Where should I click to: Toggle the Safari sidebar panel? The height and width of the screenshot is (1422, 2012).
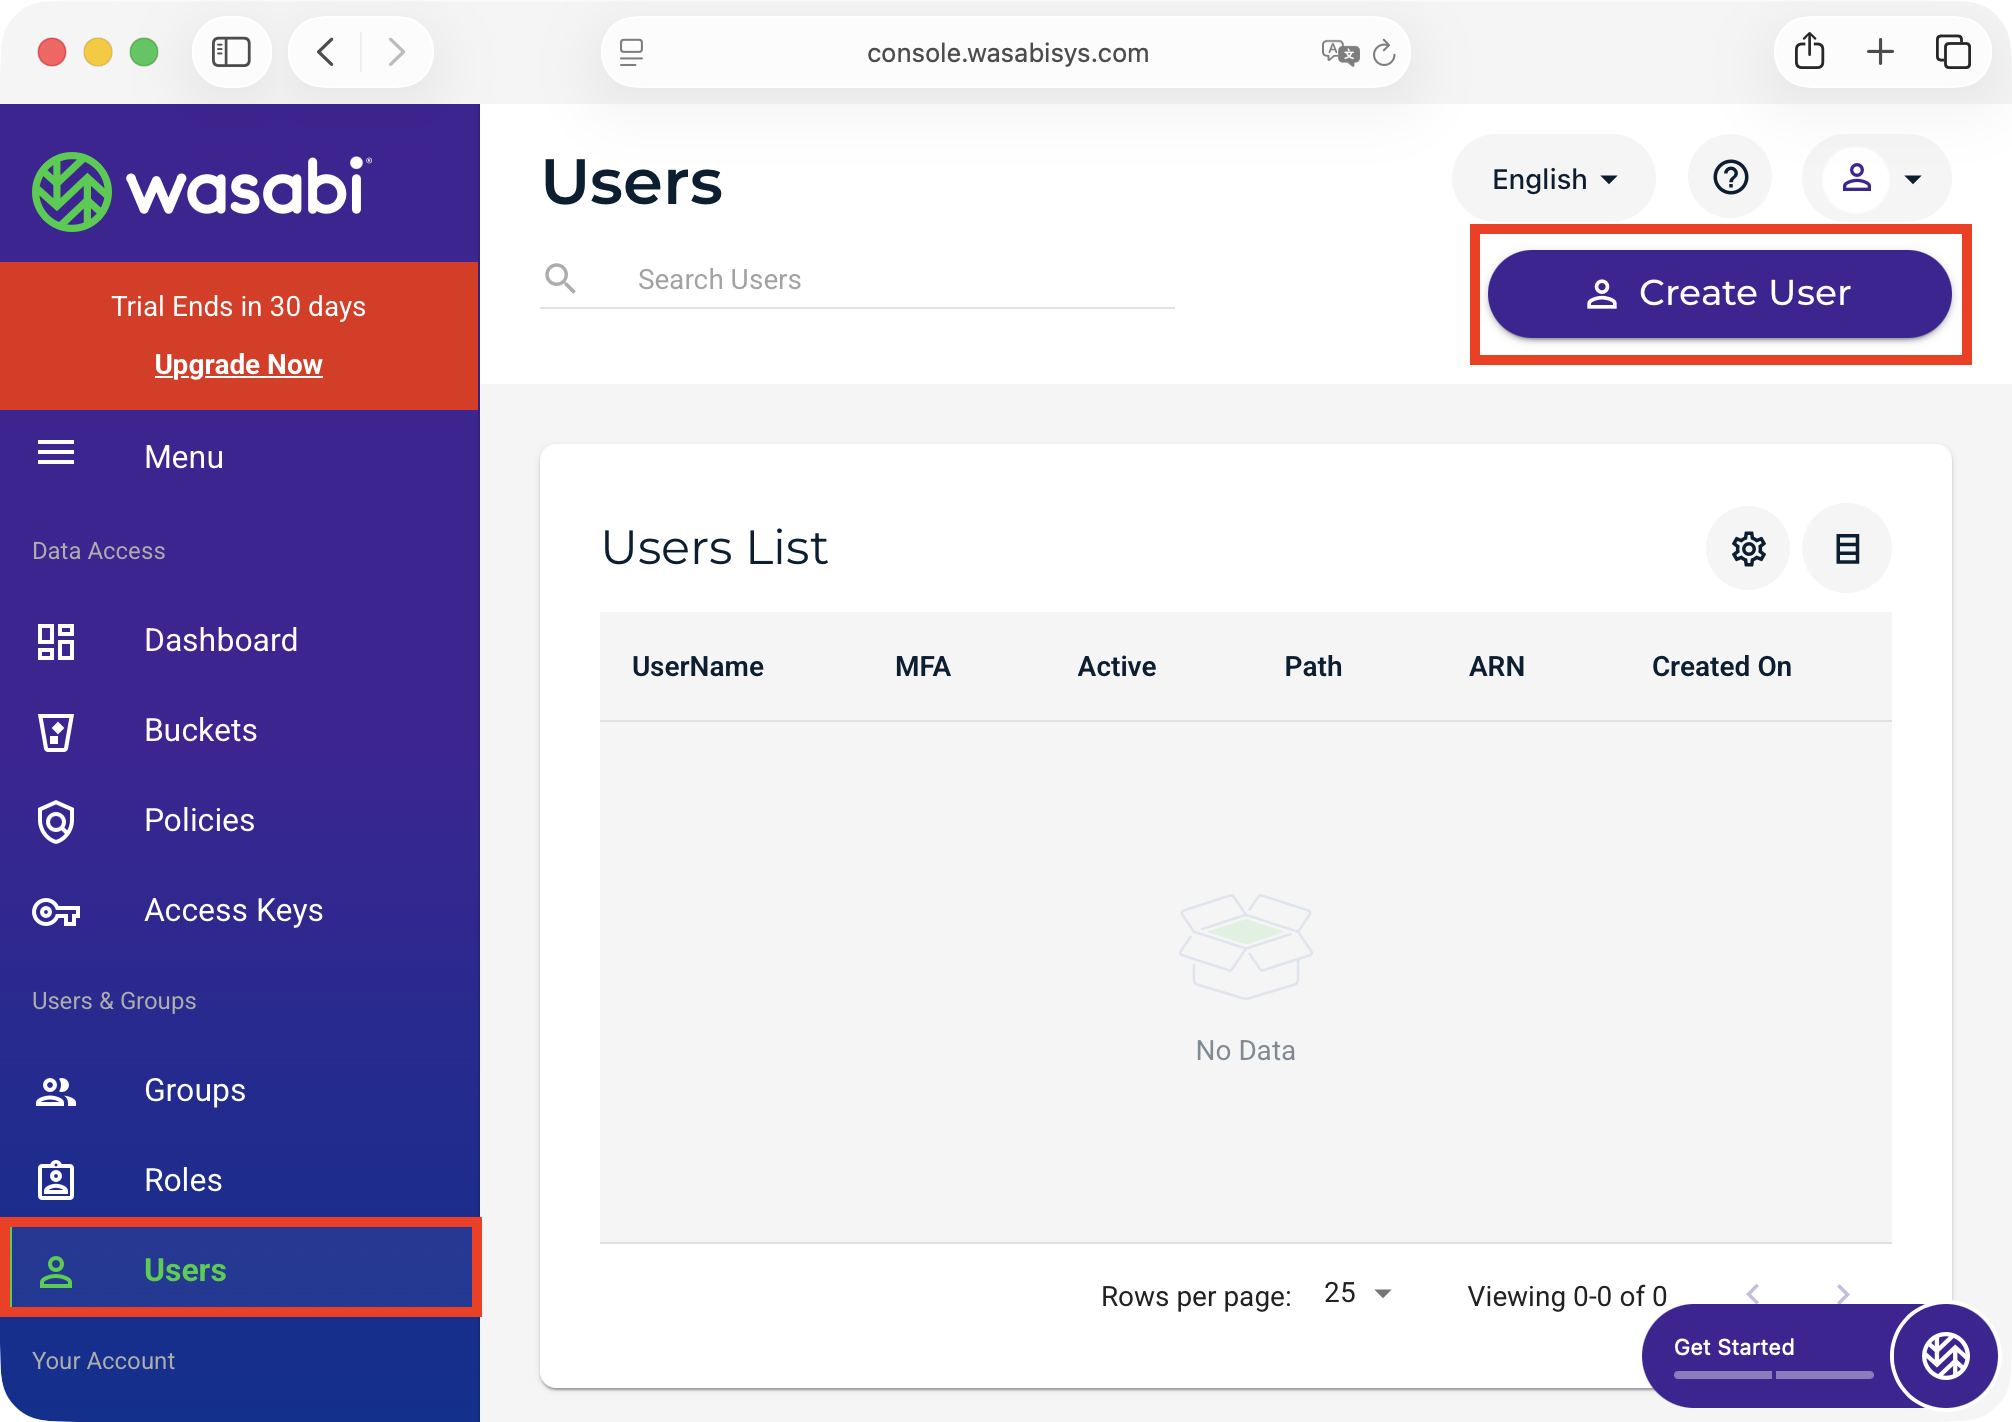click(x=231, y=52)
